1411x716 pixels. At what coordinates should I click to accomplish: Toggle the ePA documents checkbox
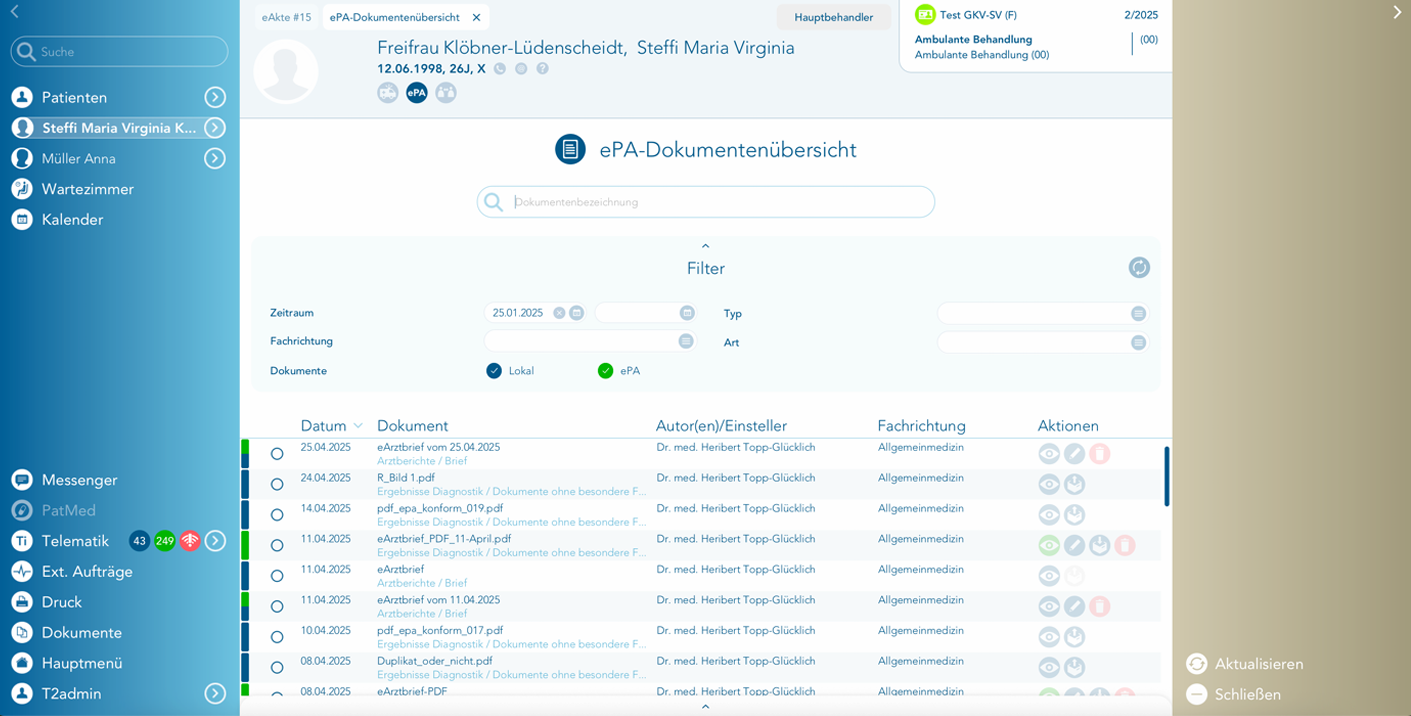(605, 371)
